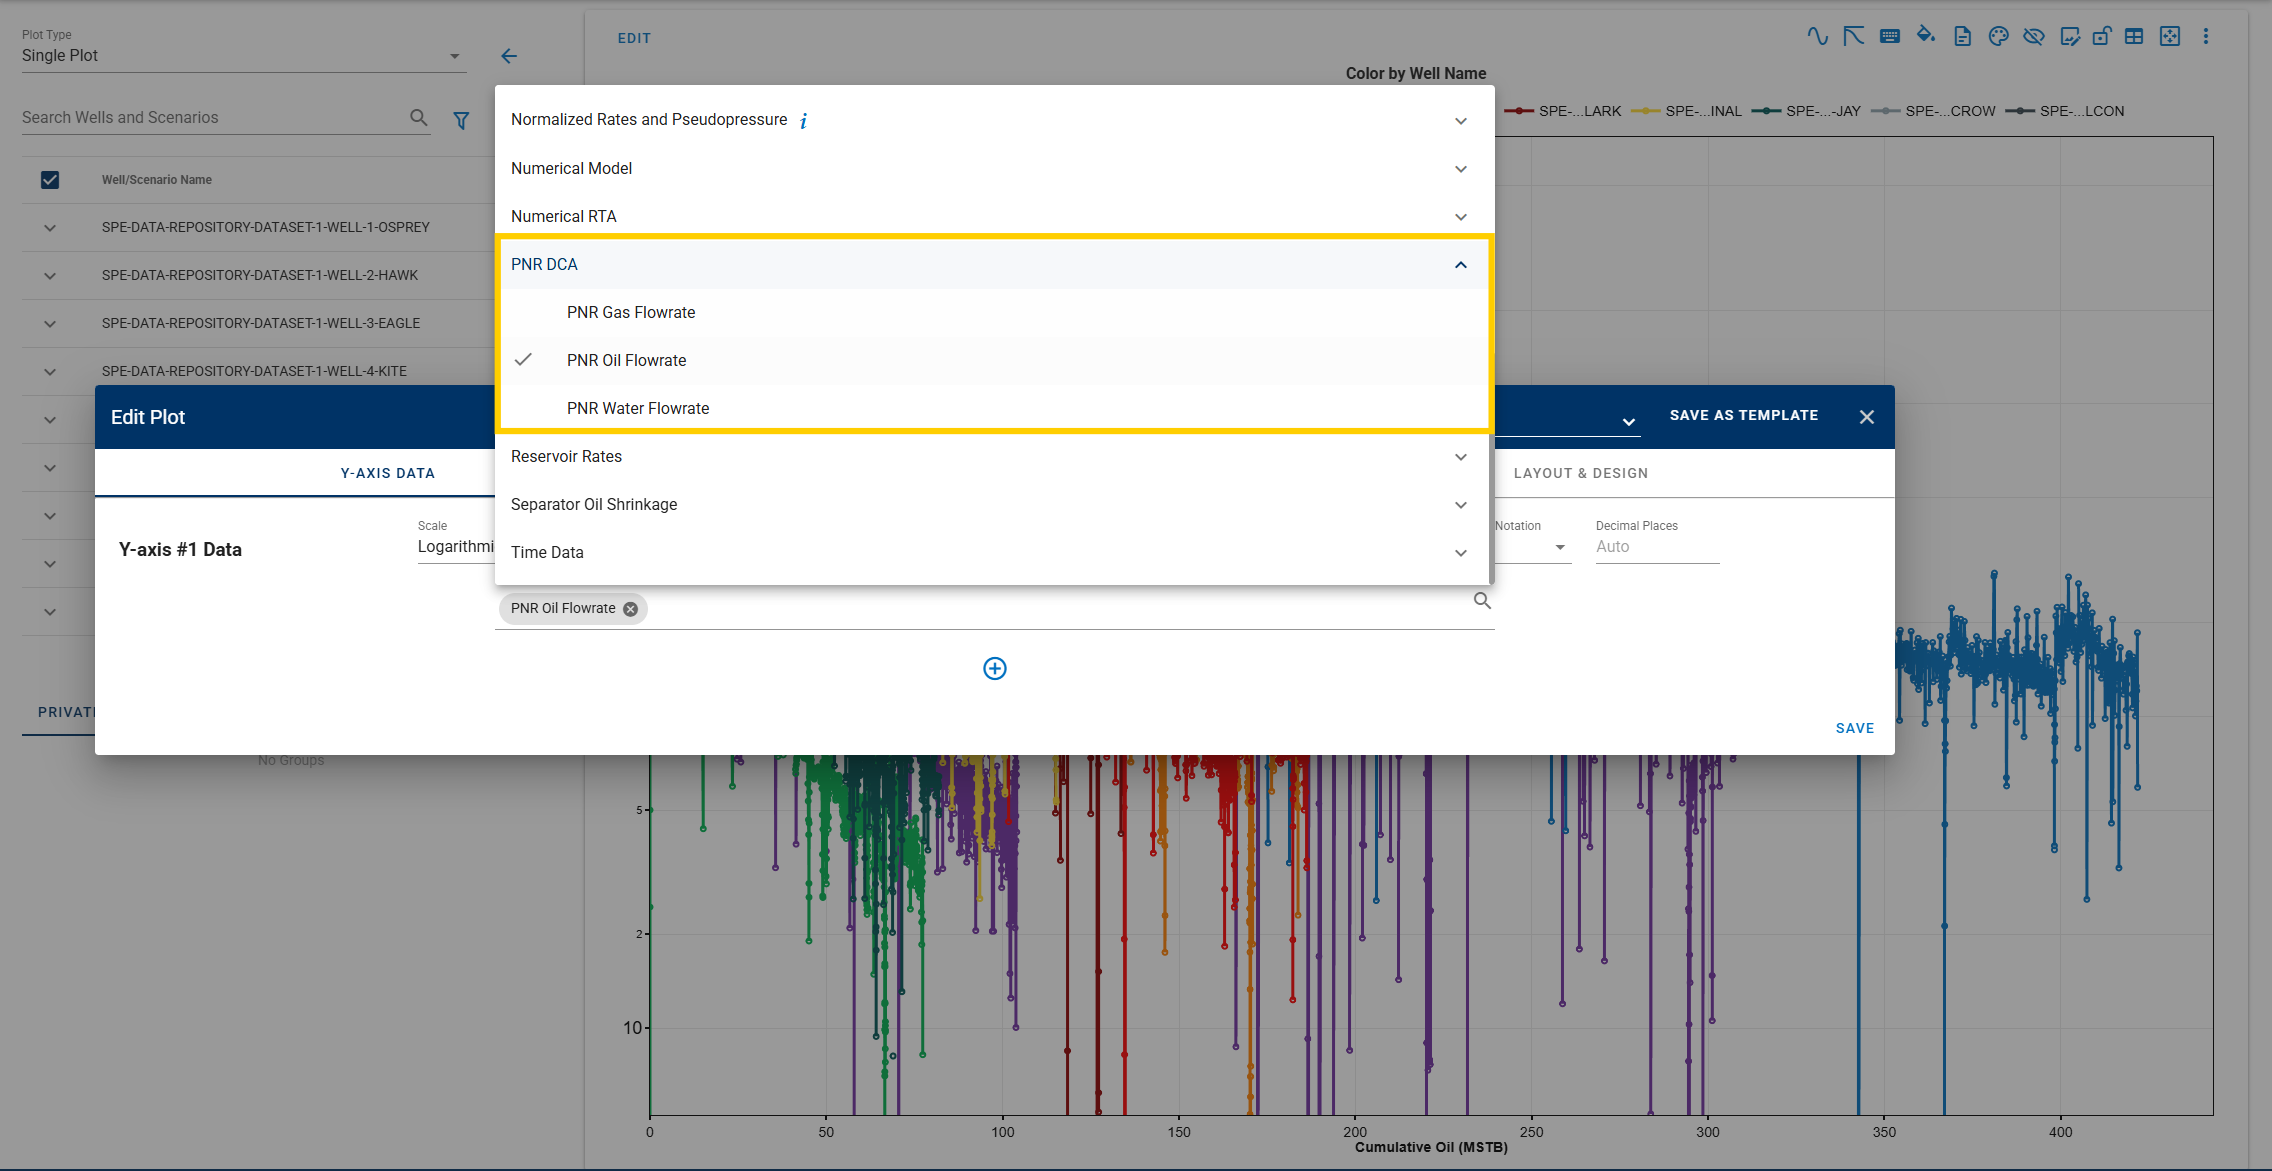Click the SPE-...LARK legend color marker

click(x=1519, y=111)
